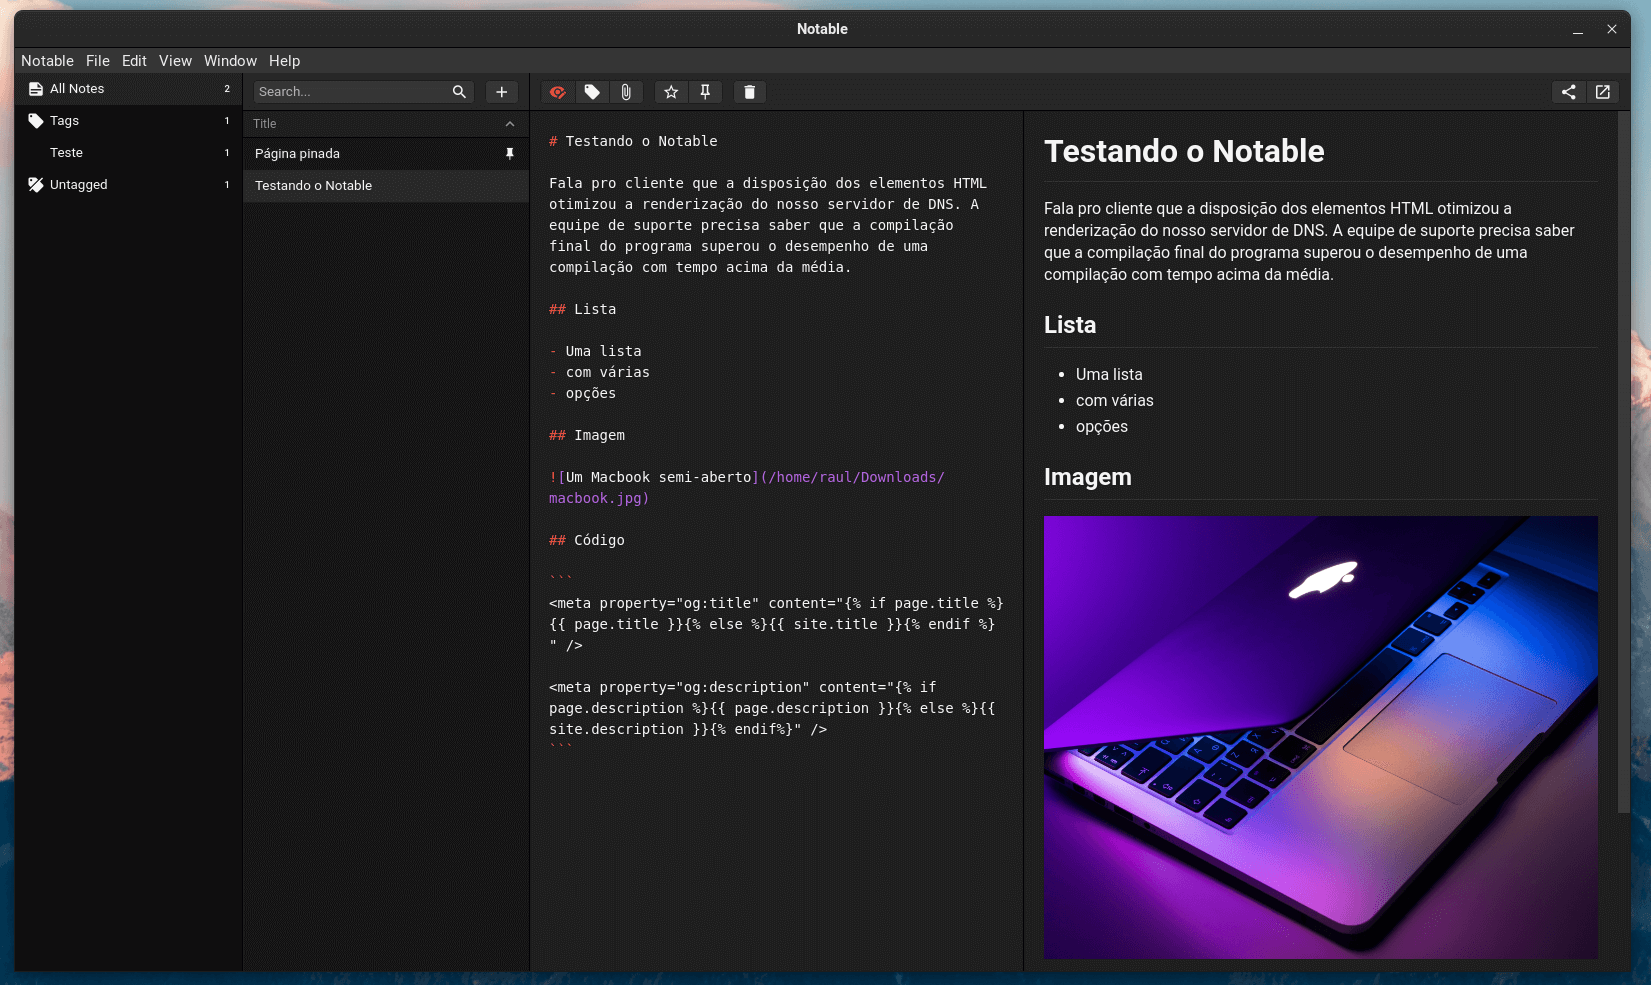Select the 'Teste' tag

[x=65, y=152]
